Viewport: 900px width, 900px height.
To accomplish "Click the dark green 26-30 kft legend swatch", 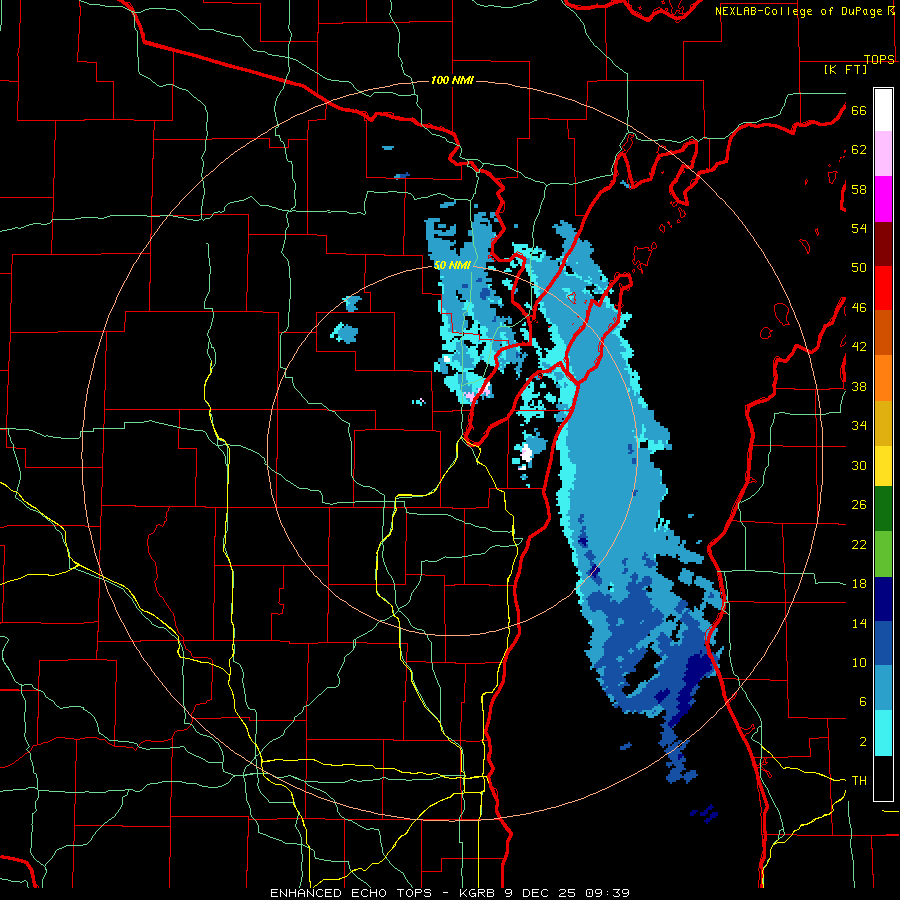I will tap(883, 509).
